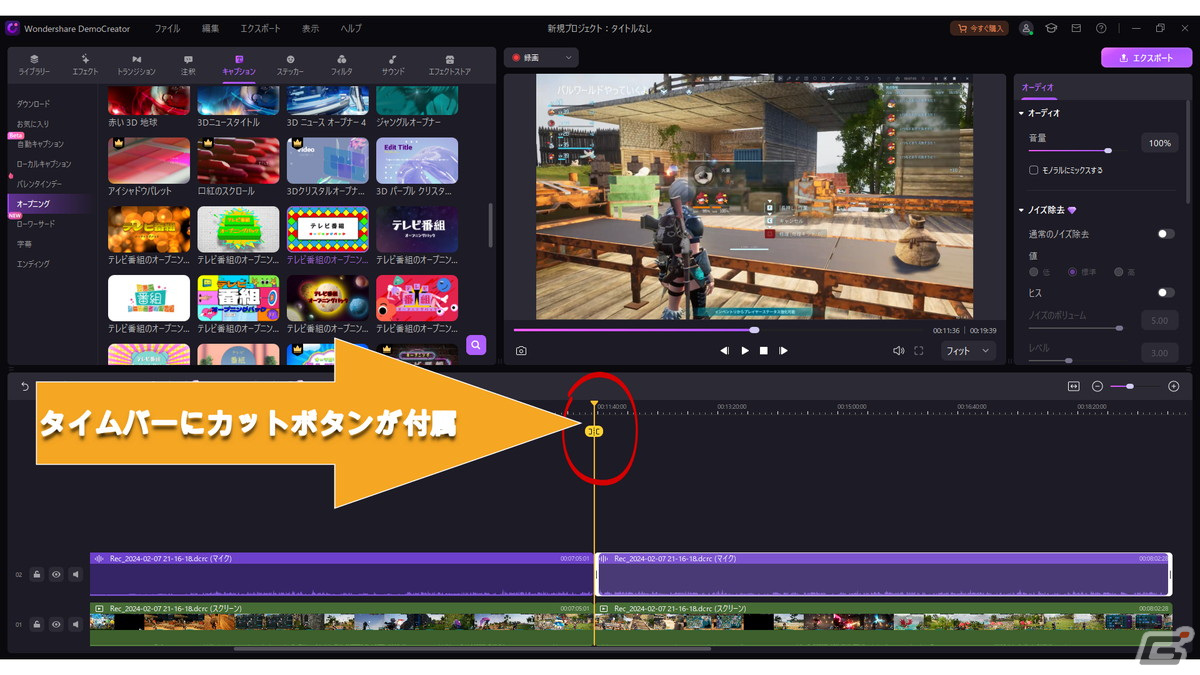
Task: Toggle 通常のノイズ除去 switch on
Action: tap(1166, 233)
